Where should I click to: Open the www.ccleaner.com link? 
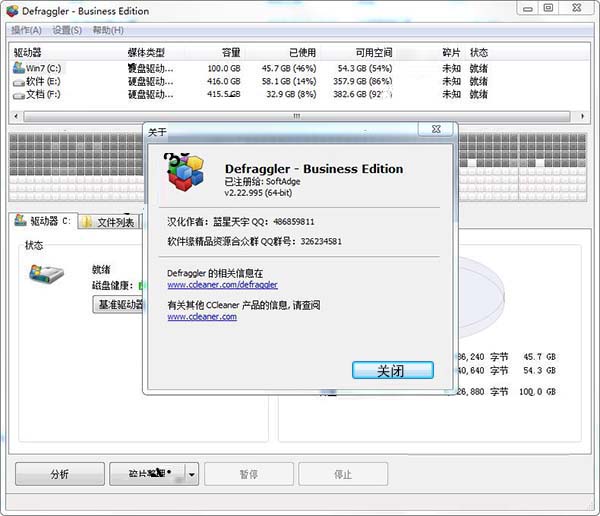[202, 317]
